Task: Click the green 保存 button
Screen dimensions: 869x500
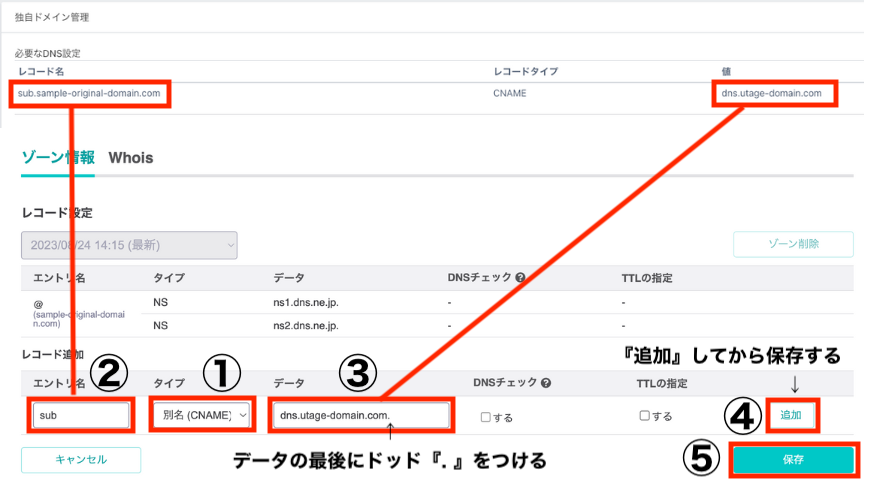Action: pos(794,460)
